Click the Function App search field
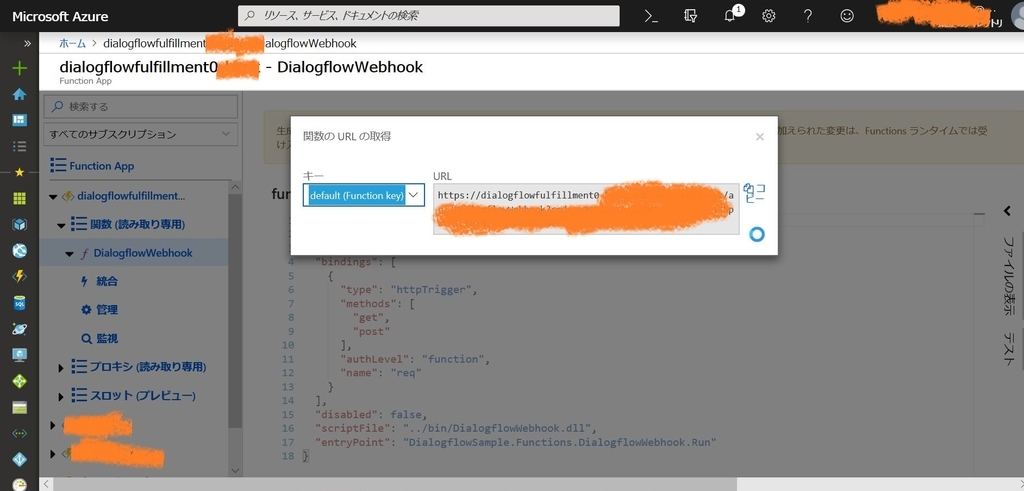Viewport: 1024px width, 491px height. pyautogui.click(x=141, y=106)
